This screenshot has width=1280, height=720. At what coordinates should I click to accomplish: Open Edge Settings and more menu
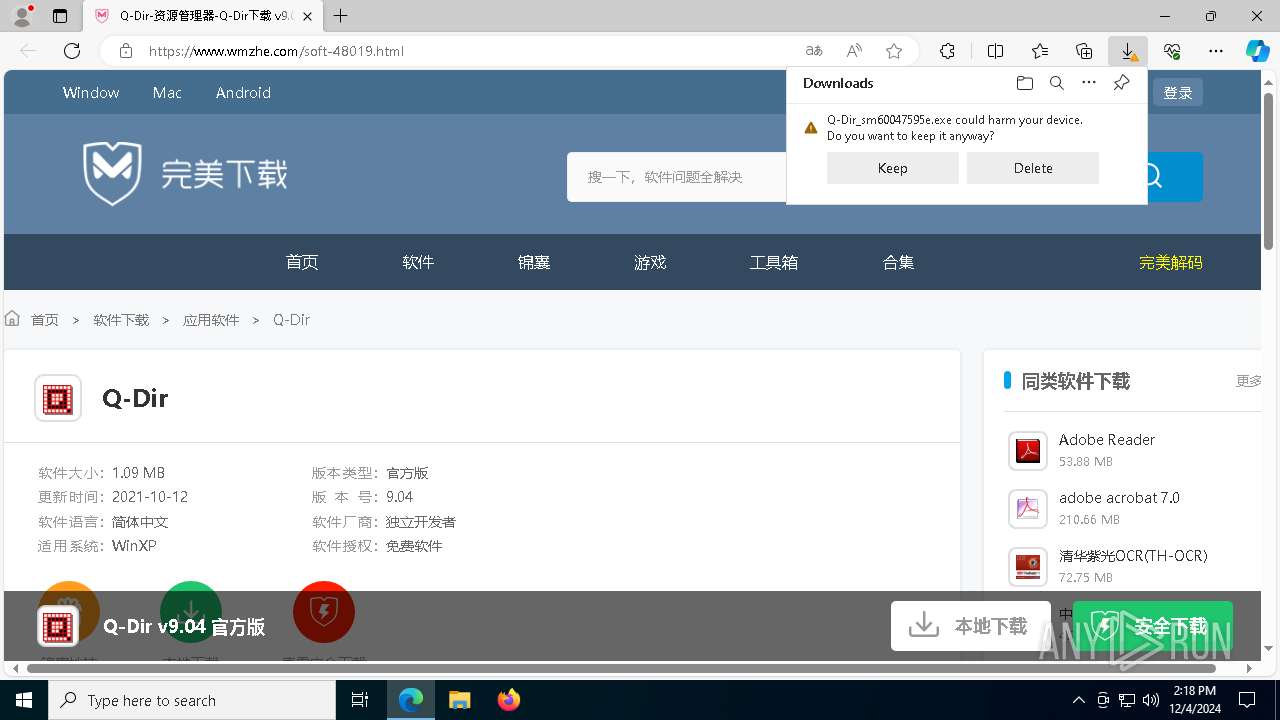(1216, 51)
